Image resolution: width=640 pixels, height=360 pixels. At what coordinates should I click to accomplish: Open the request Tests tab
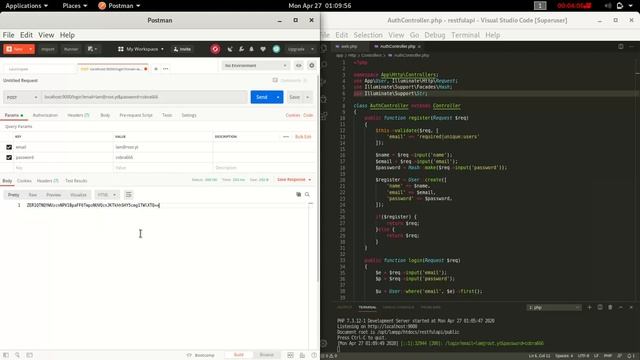pos(167,116)
